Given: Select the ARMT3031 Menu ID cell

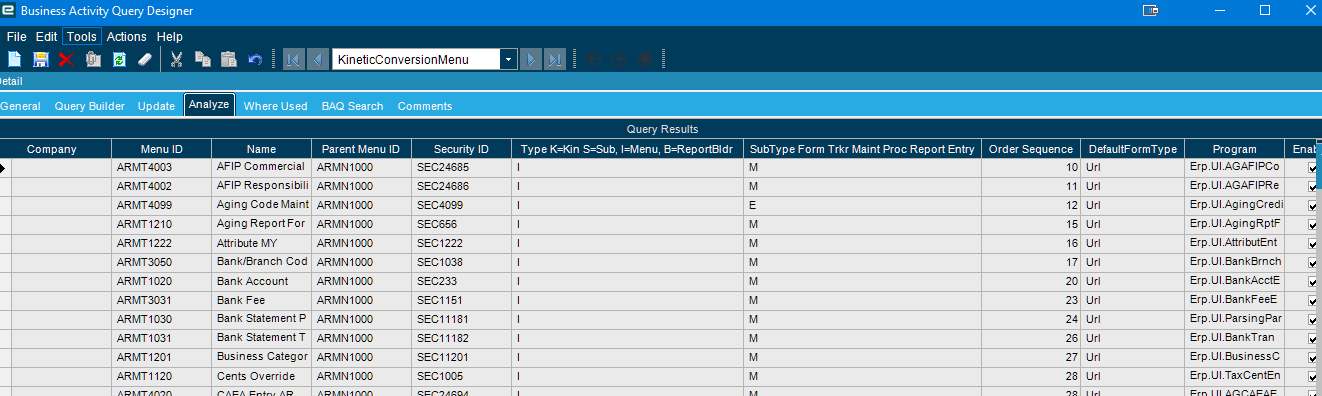Looking at the screenshot, I should [161, 301].
